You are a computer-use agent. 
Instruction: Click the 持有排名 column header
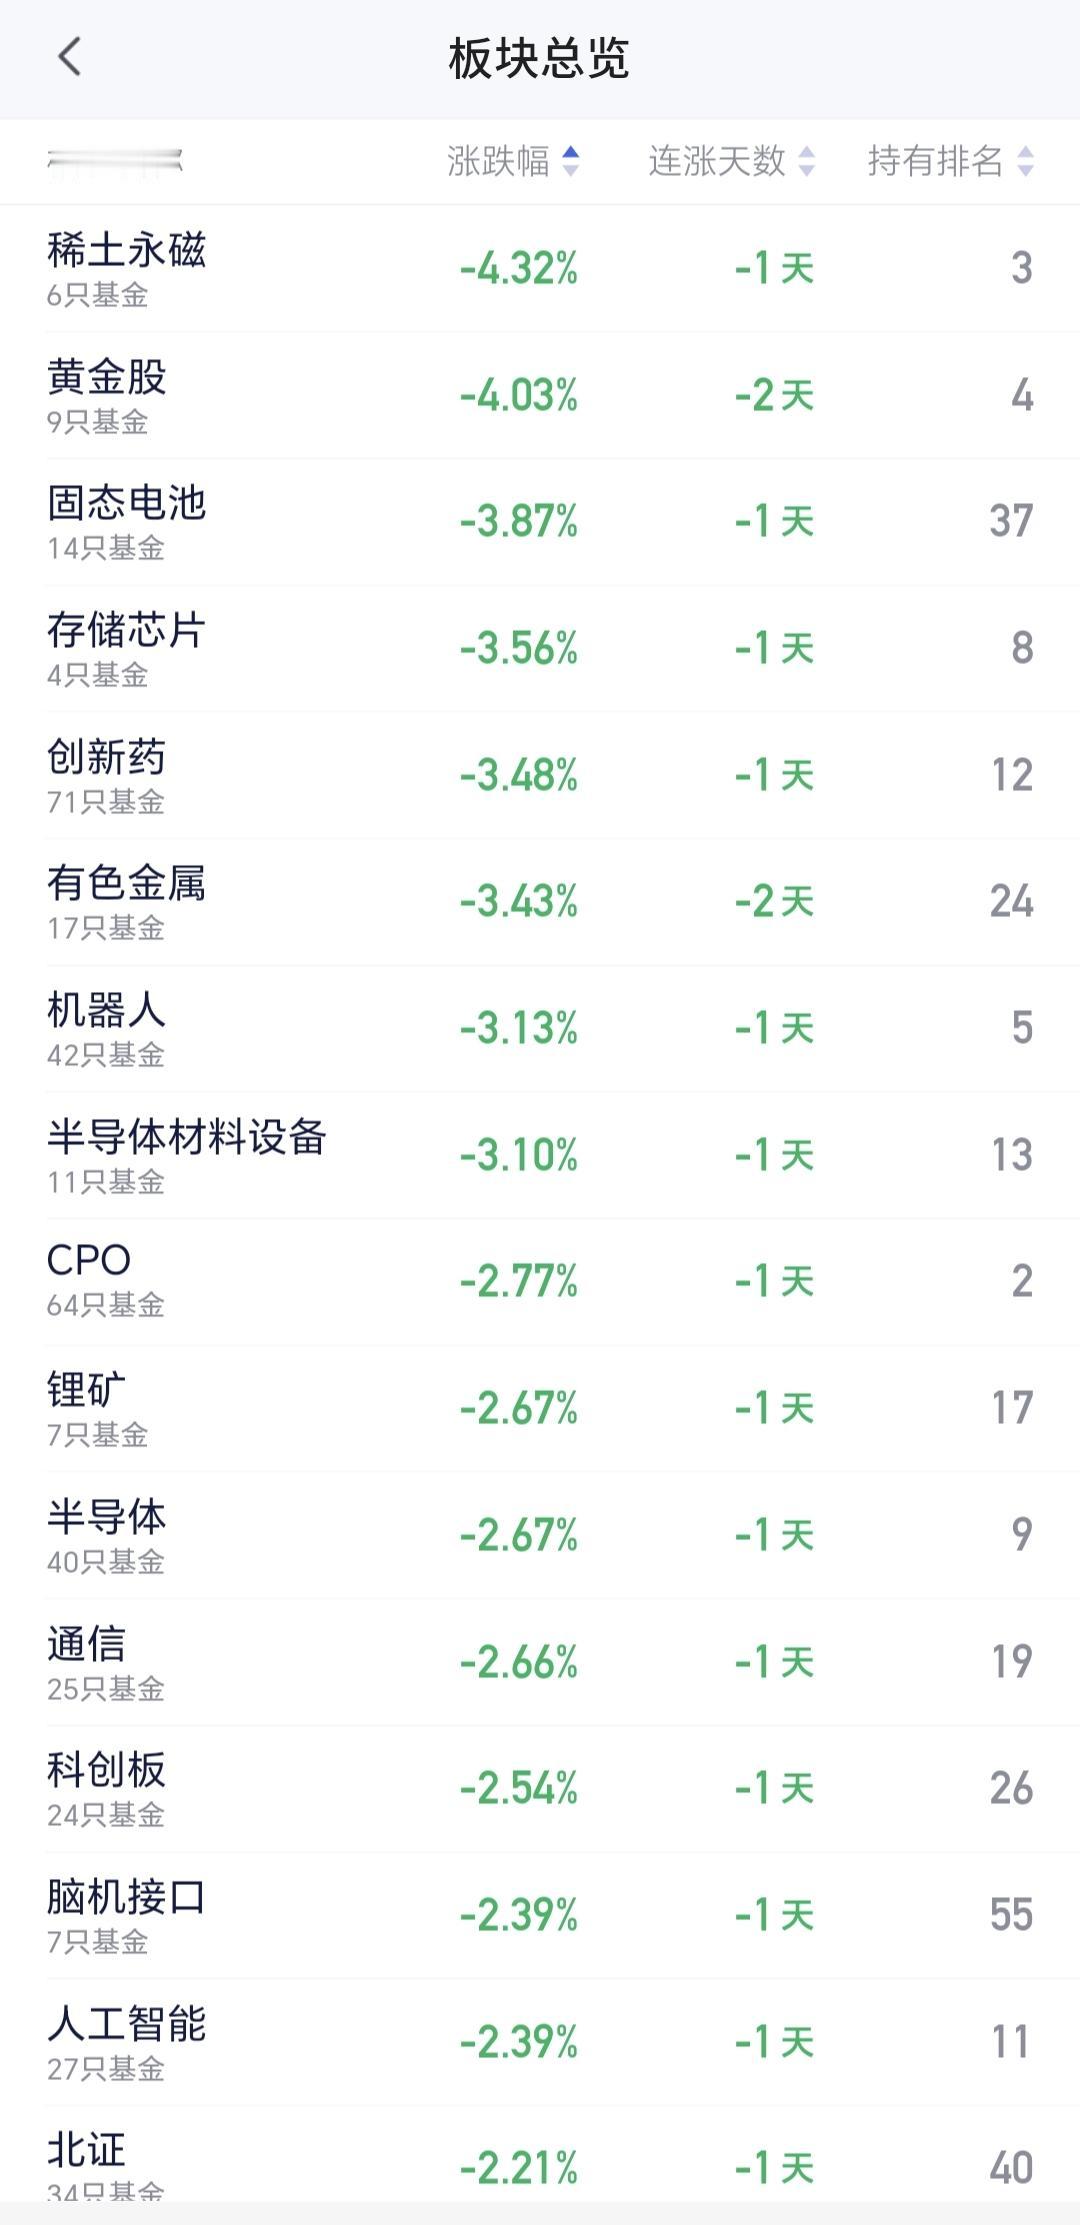(x=935, y=161)
